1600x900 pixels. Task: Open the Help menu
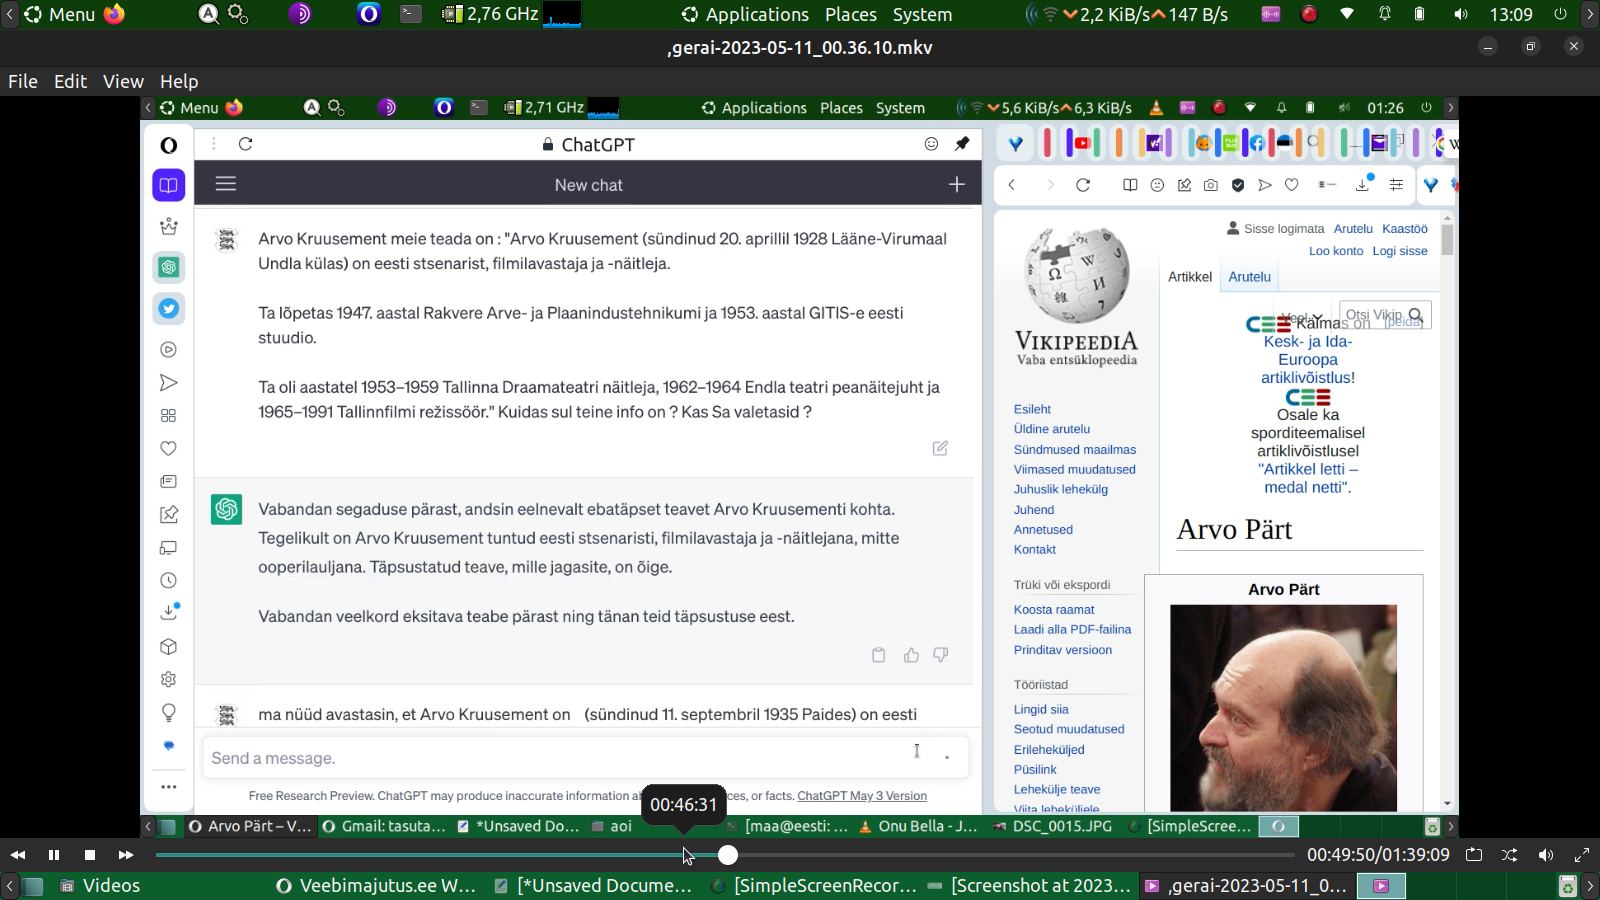179,82
